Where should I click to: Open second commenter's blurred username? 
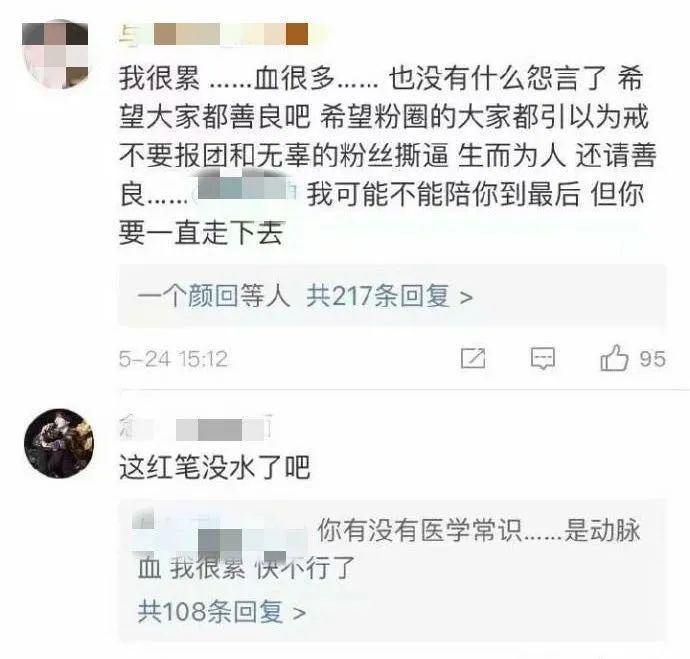[x=196, y=428]
